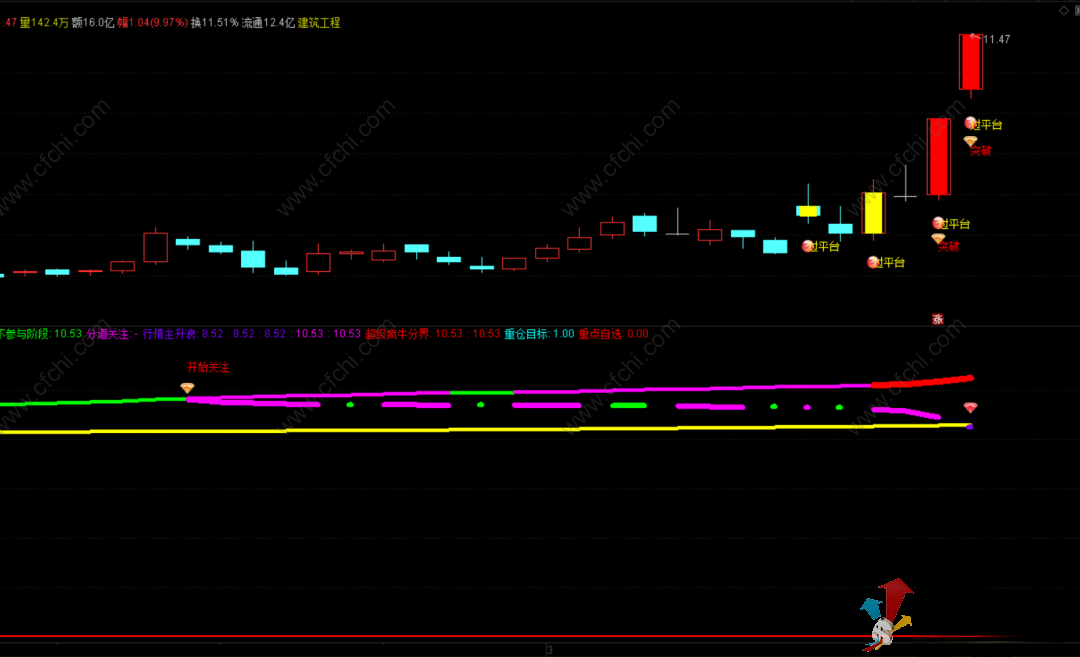This screenshot has width=1080, height=657.
Task: Click the red diamond icon at the indicator lines' right end
Action: pos(970,408)
